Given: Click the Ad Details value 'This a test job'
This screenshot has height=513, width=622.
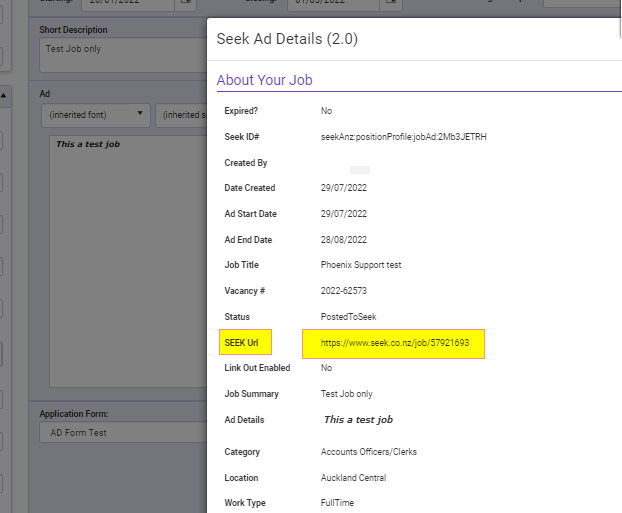Looking at the screenshot, I should coord(358,420).
